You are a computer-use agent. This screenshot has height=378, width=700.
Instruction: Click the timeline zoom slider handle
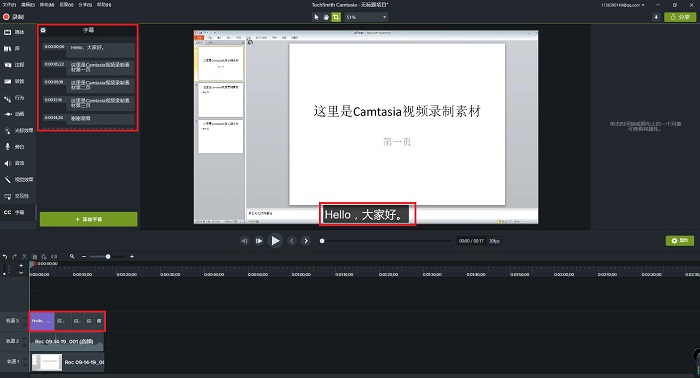[x=108, y=257]
